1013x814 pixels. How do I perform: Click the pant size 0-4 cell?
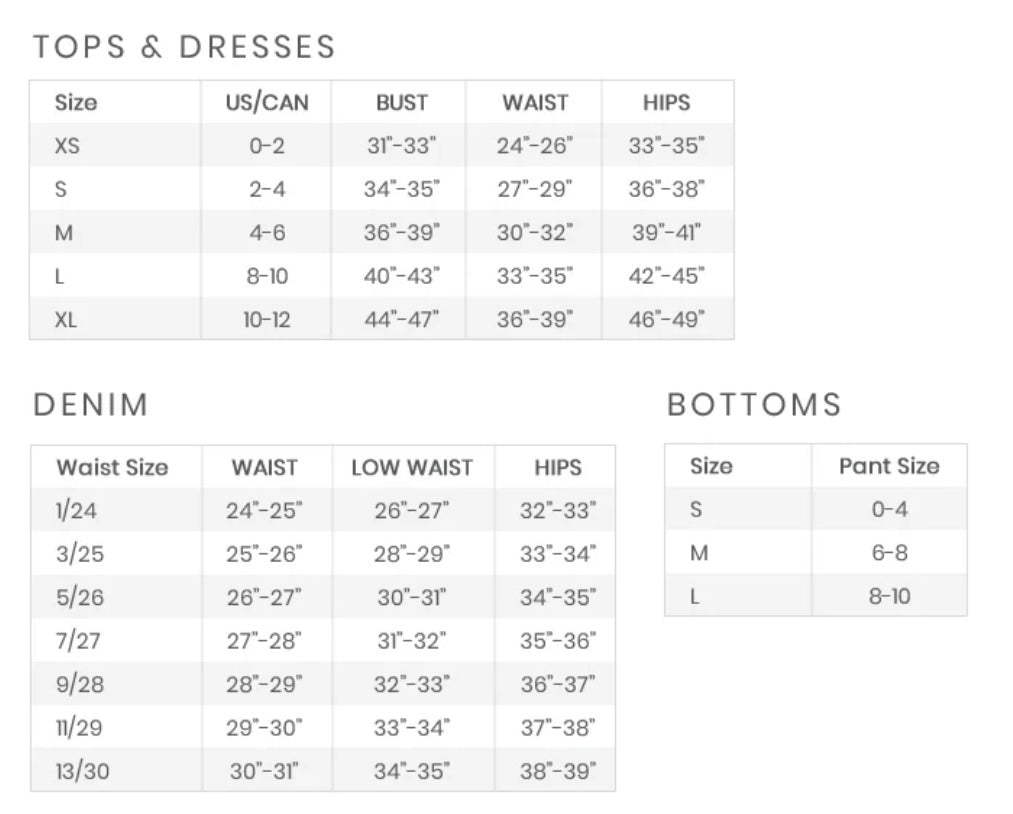(x=889, y=509)
